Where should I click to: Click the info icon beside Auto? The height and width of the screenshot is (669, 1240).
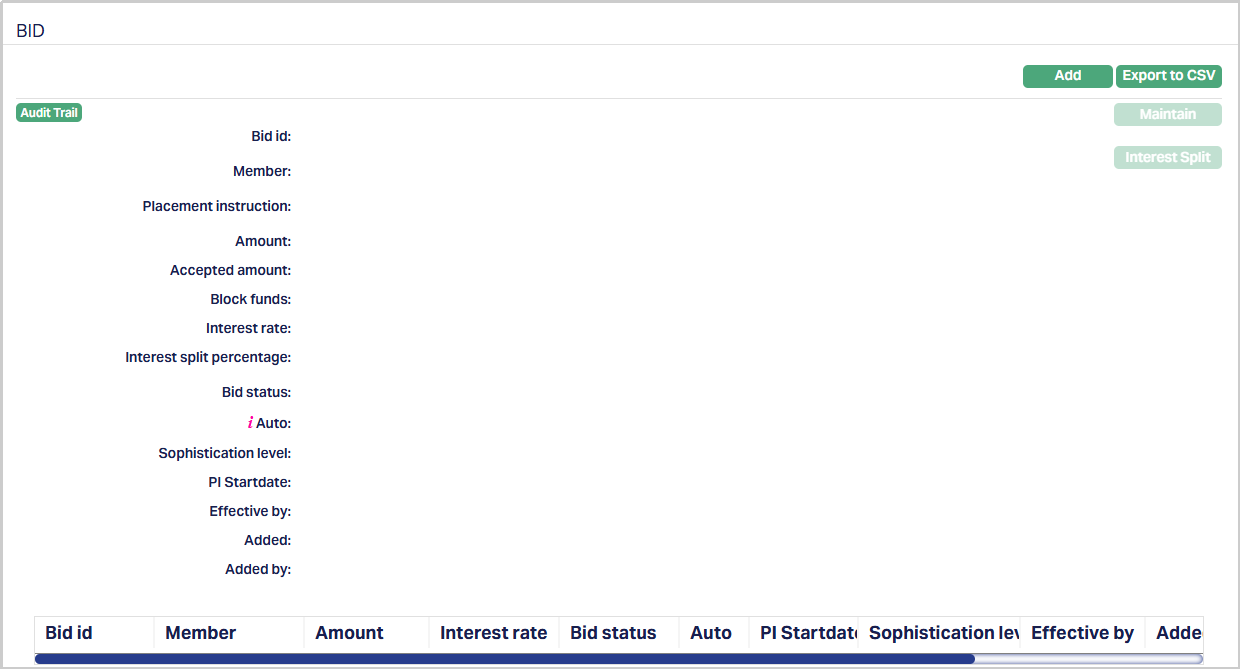(x=250, y=423)
